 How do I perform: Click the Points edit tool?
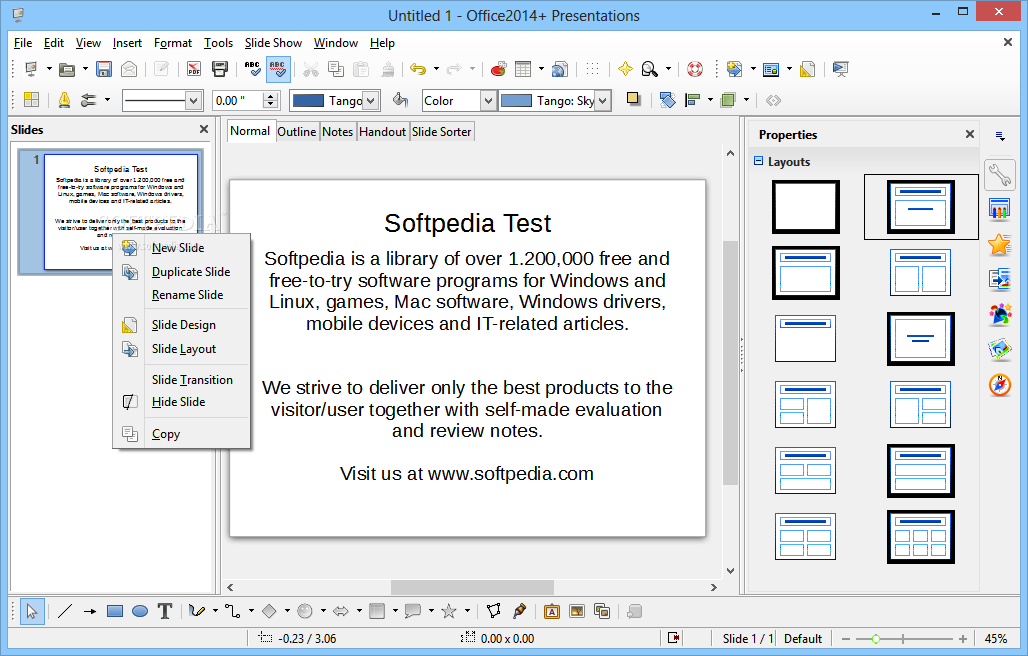(x=494, y=611)
